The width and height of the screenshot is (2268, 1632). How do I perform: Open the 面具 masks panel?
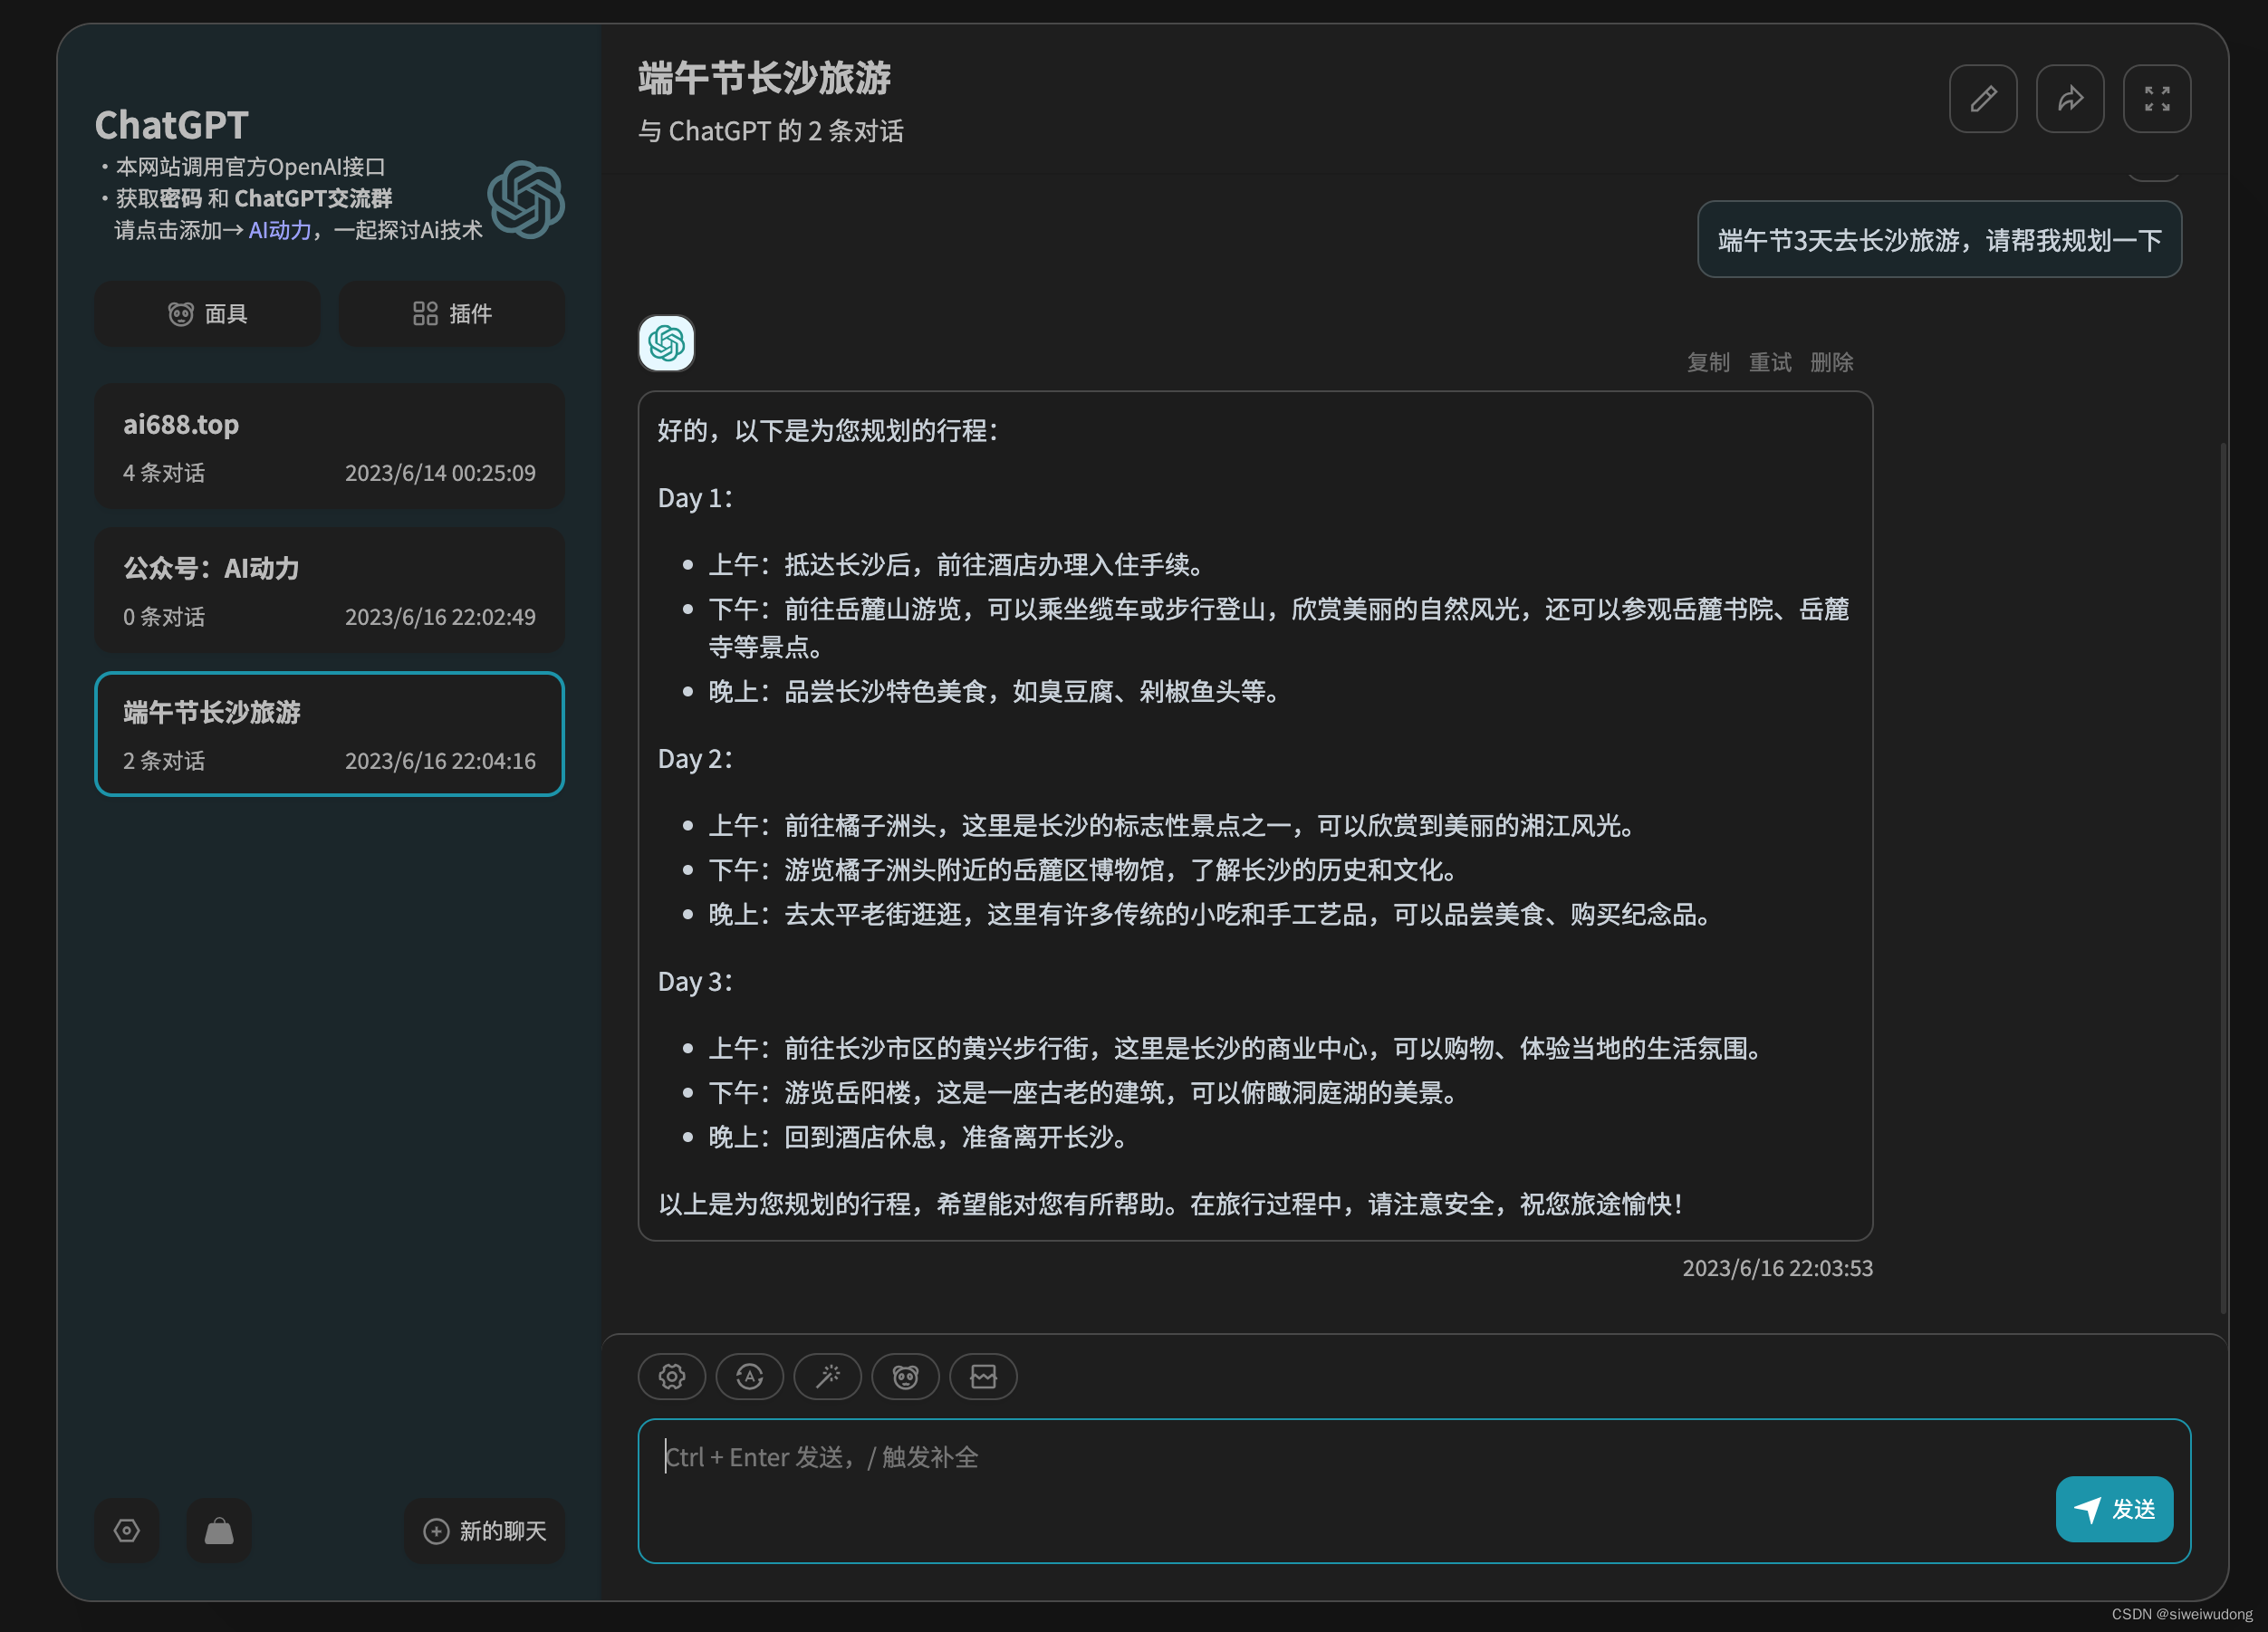(207, 314)
